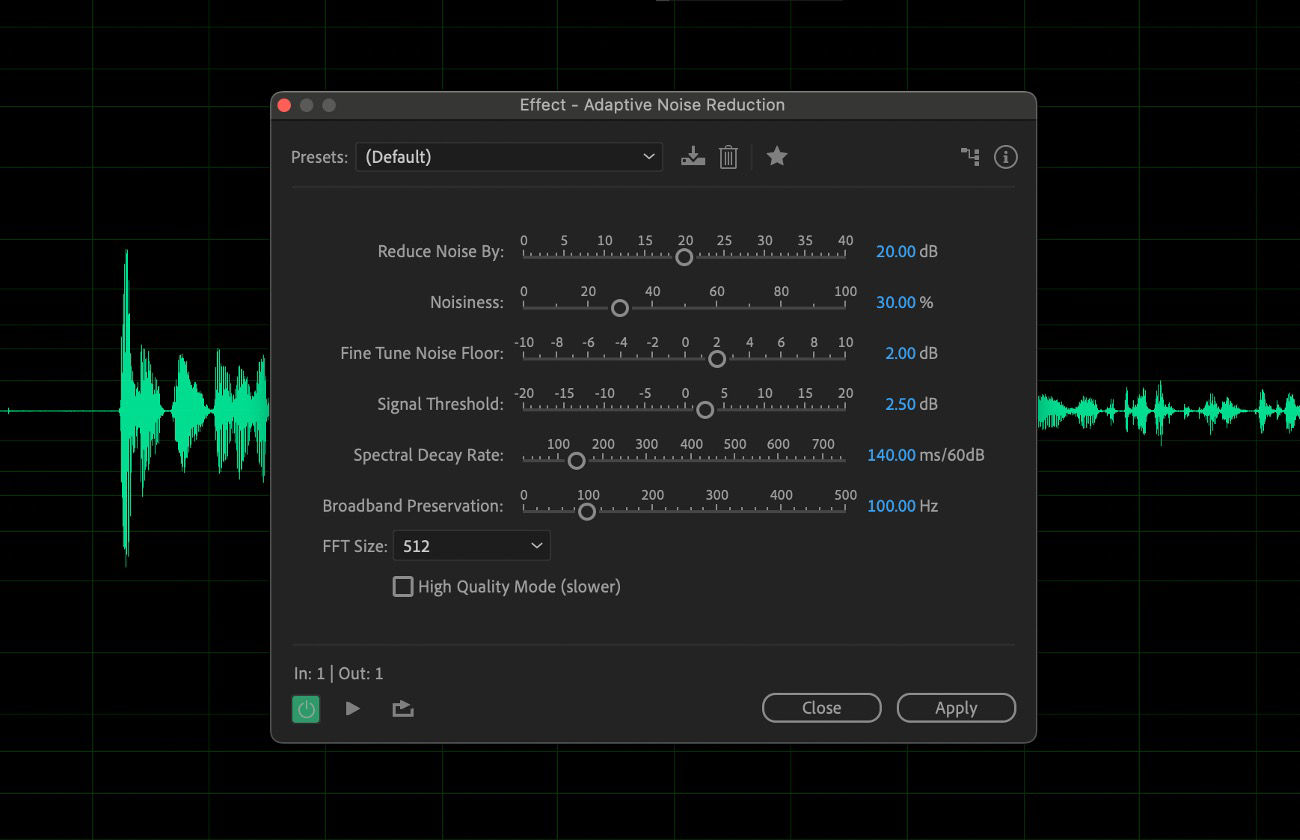
Task: Click the Apply button
Action: [x=955, y=707]
